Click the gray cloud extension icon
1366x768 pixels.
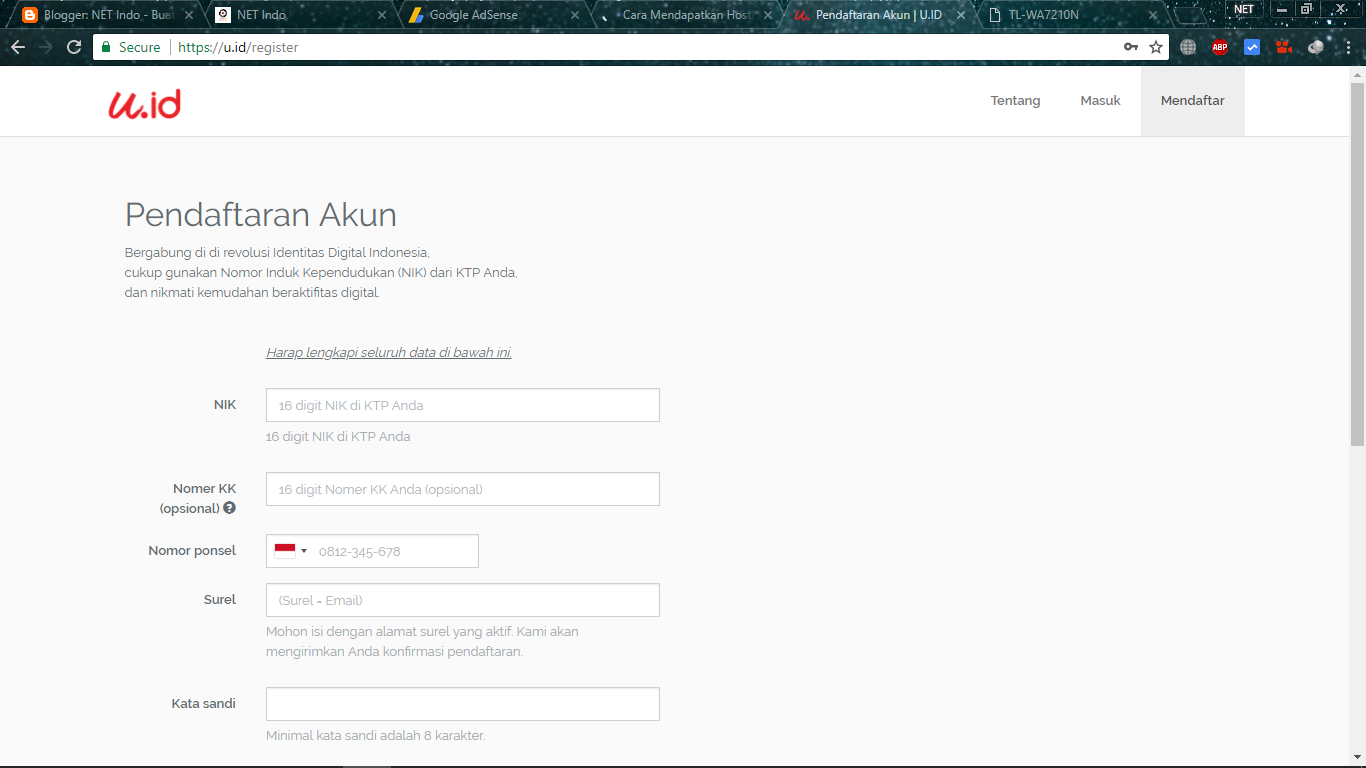(1316, 47)
